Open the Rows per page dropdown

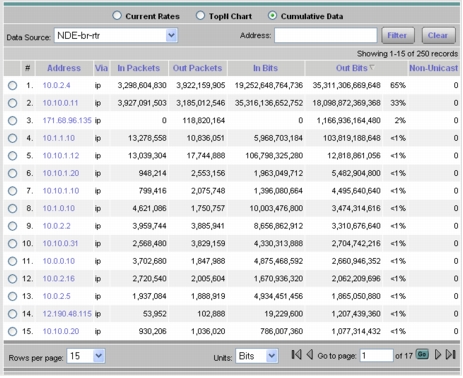click(86, 356)
